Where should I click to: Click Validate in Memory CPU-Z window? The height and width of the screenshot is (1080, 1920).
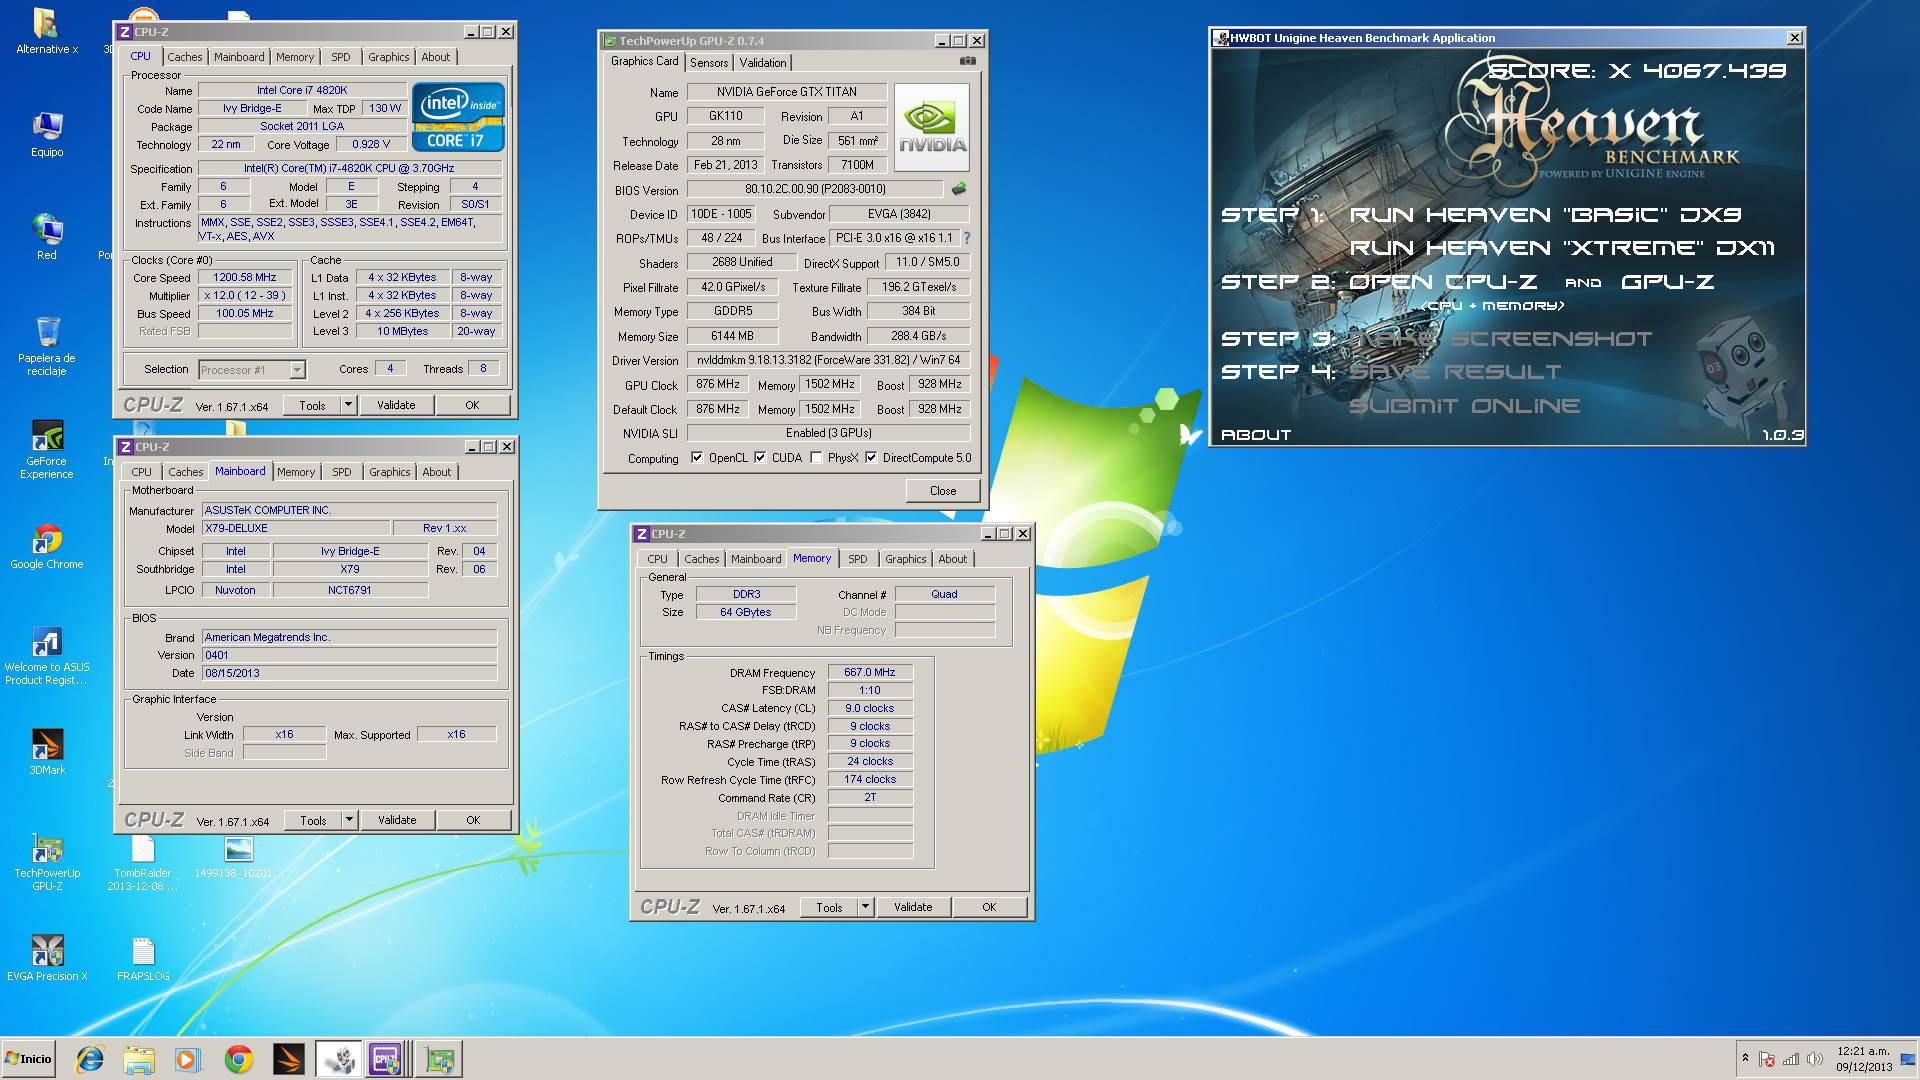pyautogui.click(x=912, y=907)
